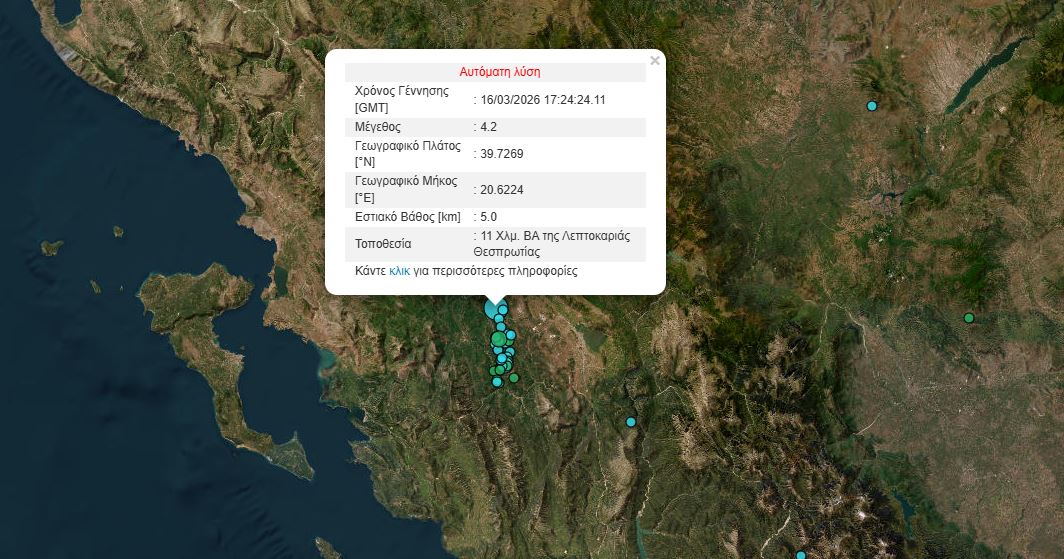Click the Μέγεθος row label
The width and height of the screenshot is (1064, 559).
378,127
